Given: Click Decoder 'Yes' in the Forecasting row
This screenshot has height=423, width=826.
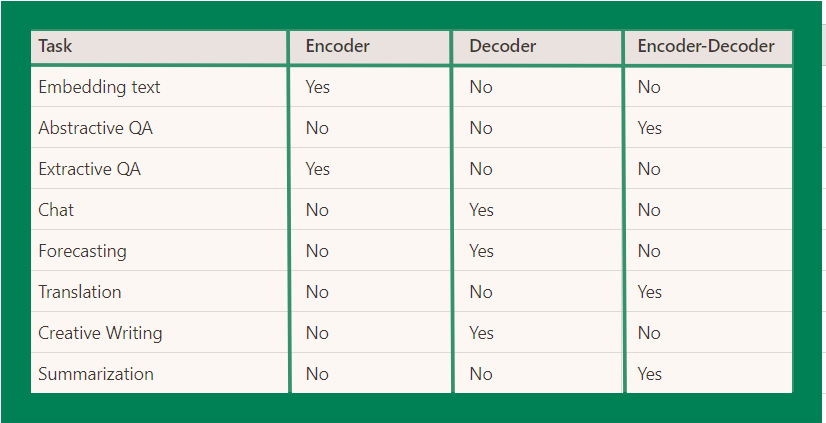Looking at the screenshot, I should pos(481,251).
